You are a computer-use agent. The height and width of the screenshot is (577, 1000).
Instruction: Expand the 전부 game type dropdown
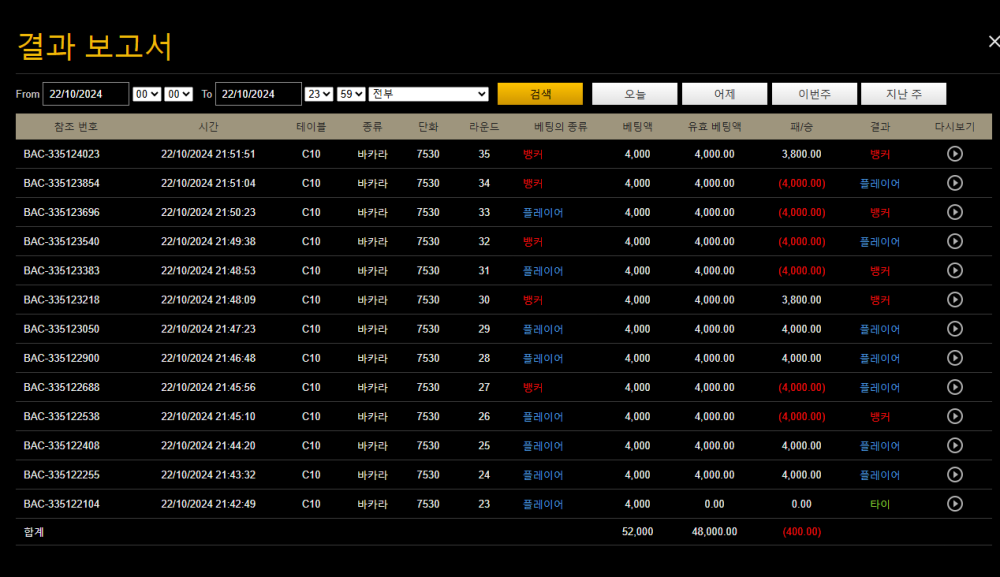[x=429, y=94]
